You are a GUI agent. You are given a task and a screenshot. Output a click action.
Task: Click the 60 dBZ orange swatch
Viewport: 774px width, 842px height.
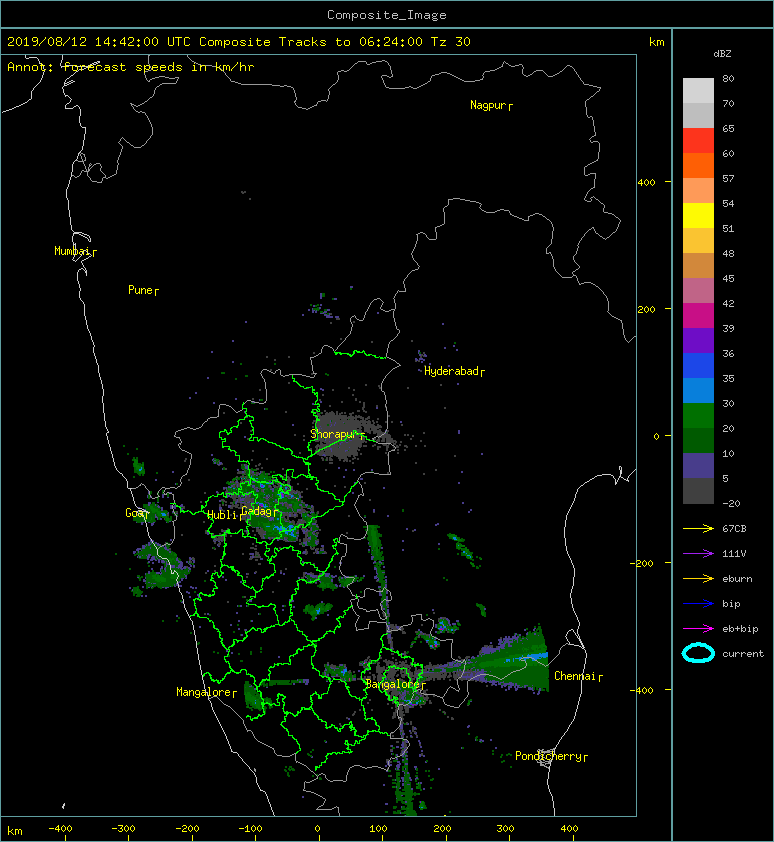698,165
